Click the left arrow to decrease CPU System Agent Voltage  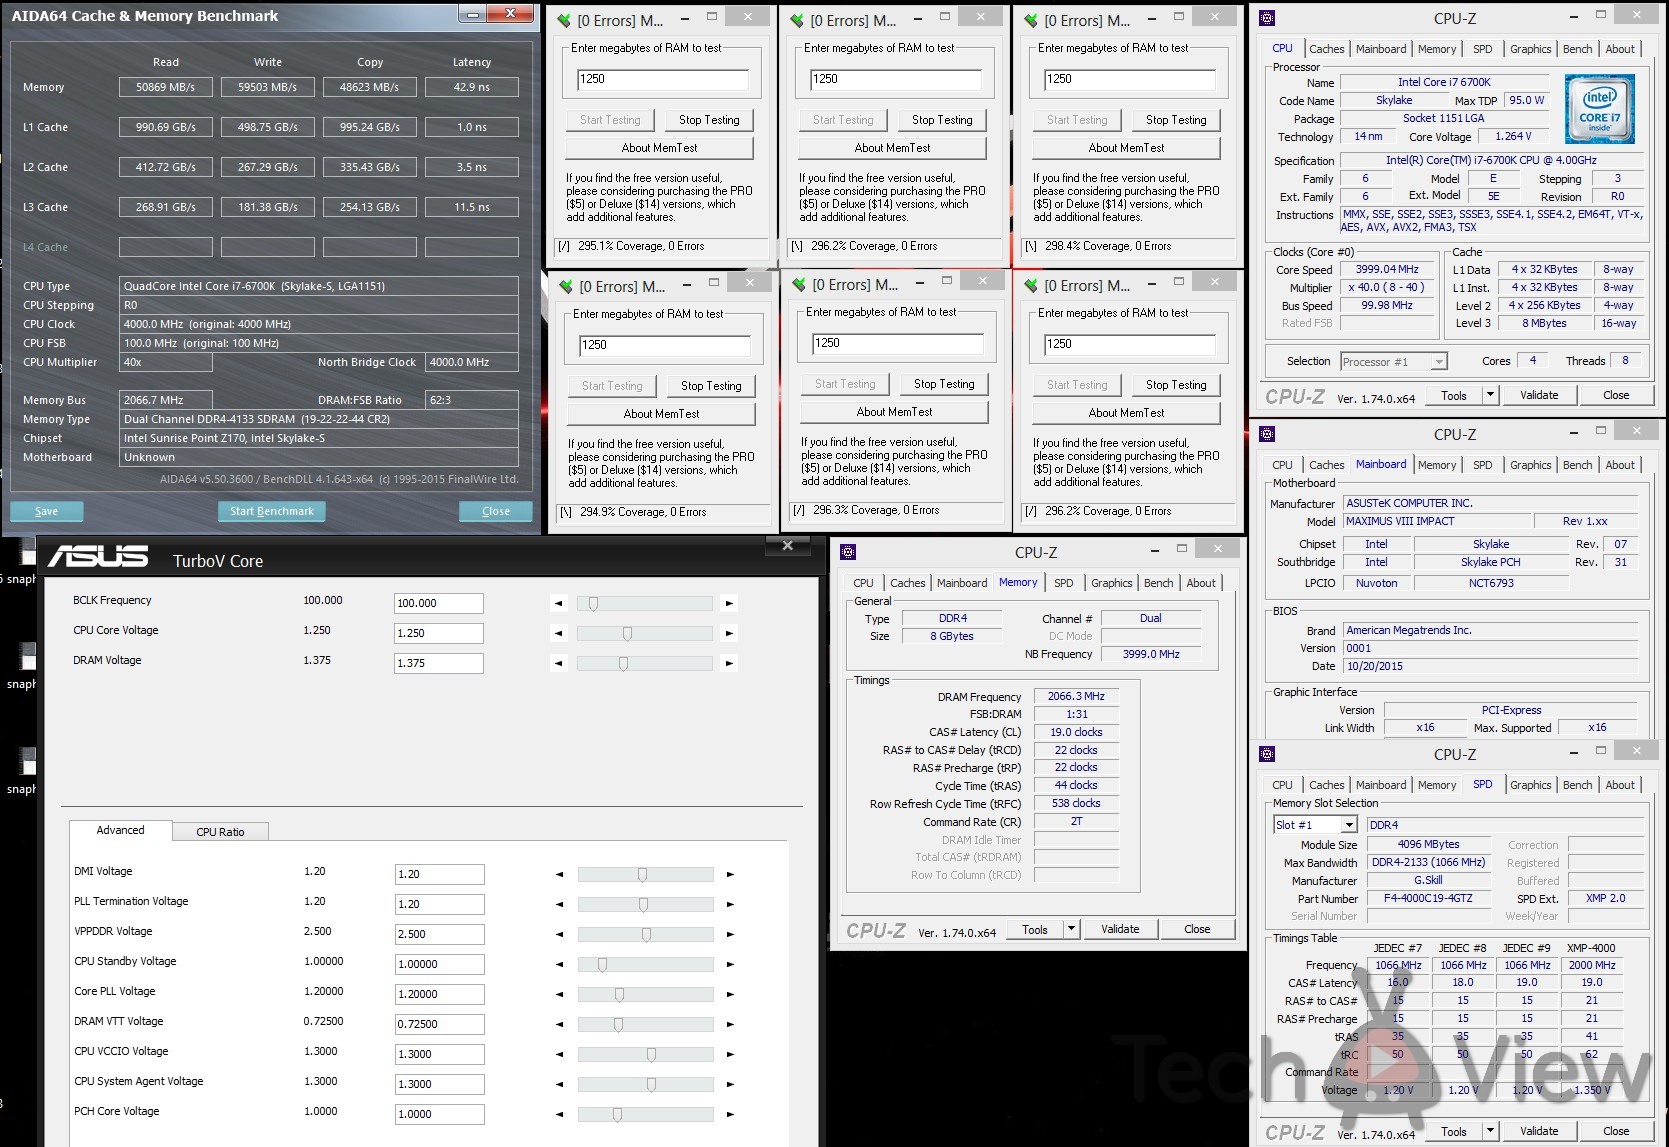pyautogui.click(x=559, y=1085)
